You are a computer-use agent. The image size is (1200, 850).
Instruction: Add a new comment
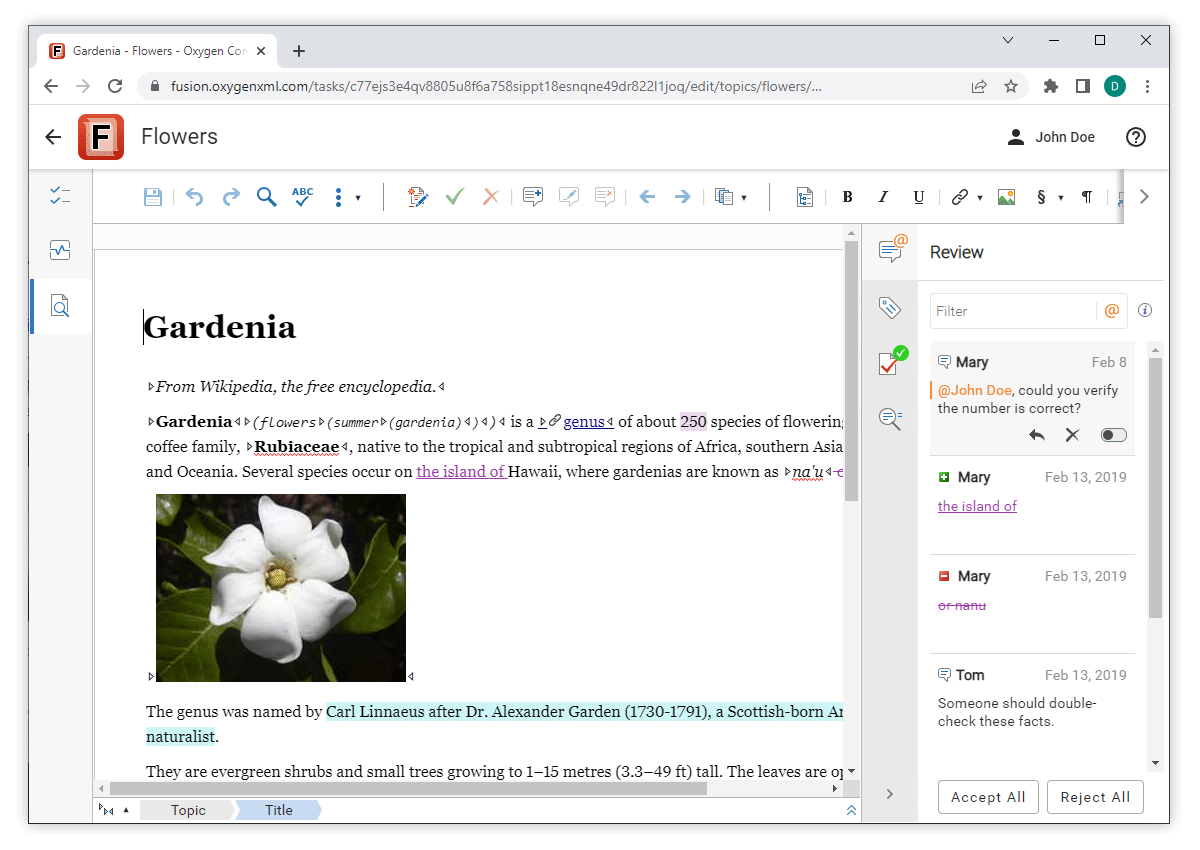pyautogui.click(x=533, y=197)
